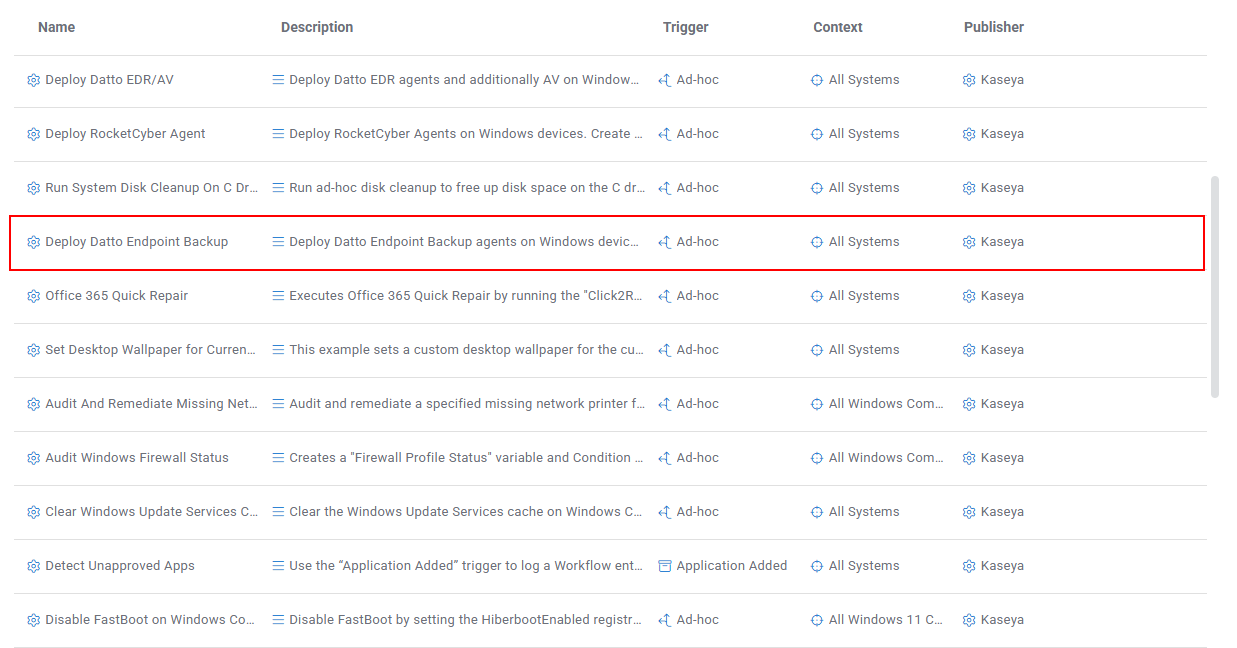
Task: Click Ad-hoc trigger icon in Deploy RocketCyber Agent row
Action: pyautogui.click(x=665, y=134)
